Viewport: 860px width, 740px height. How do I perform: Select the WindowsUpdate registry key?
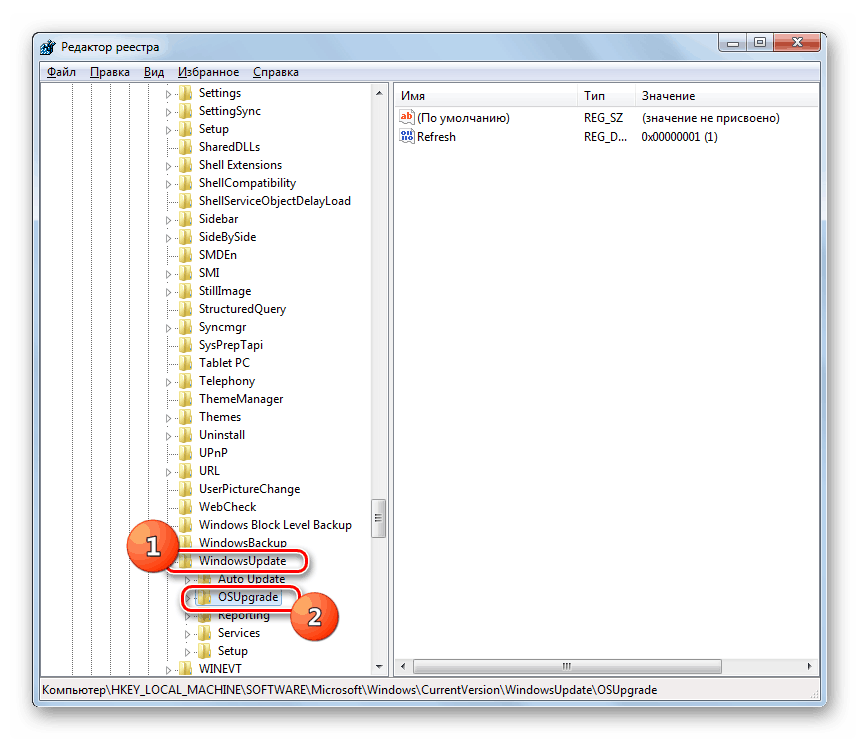coord(242,561)
